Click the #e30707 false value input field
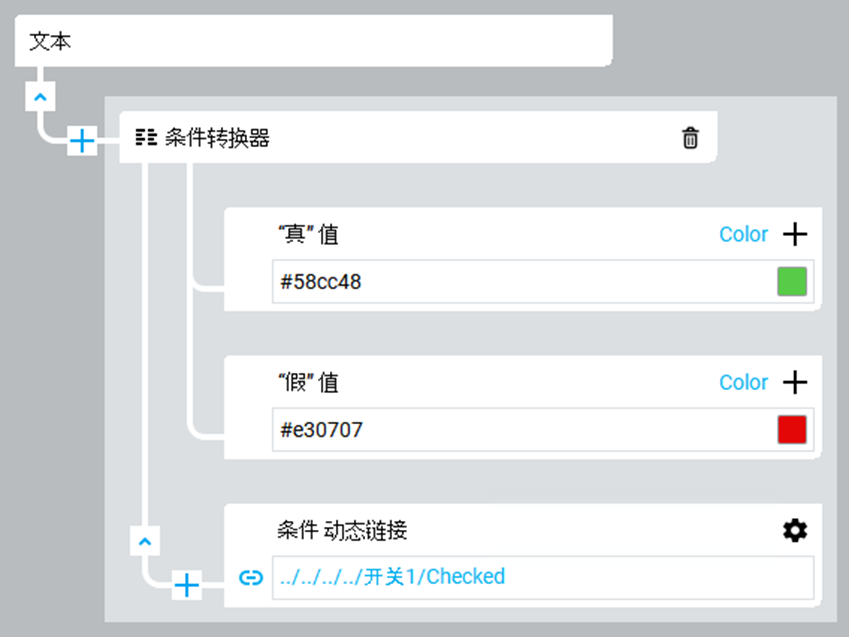Image resolution: width=849 pixels, height=637 pixels. 520,430
